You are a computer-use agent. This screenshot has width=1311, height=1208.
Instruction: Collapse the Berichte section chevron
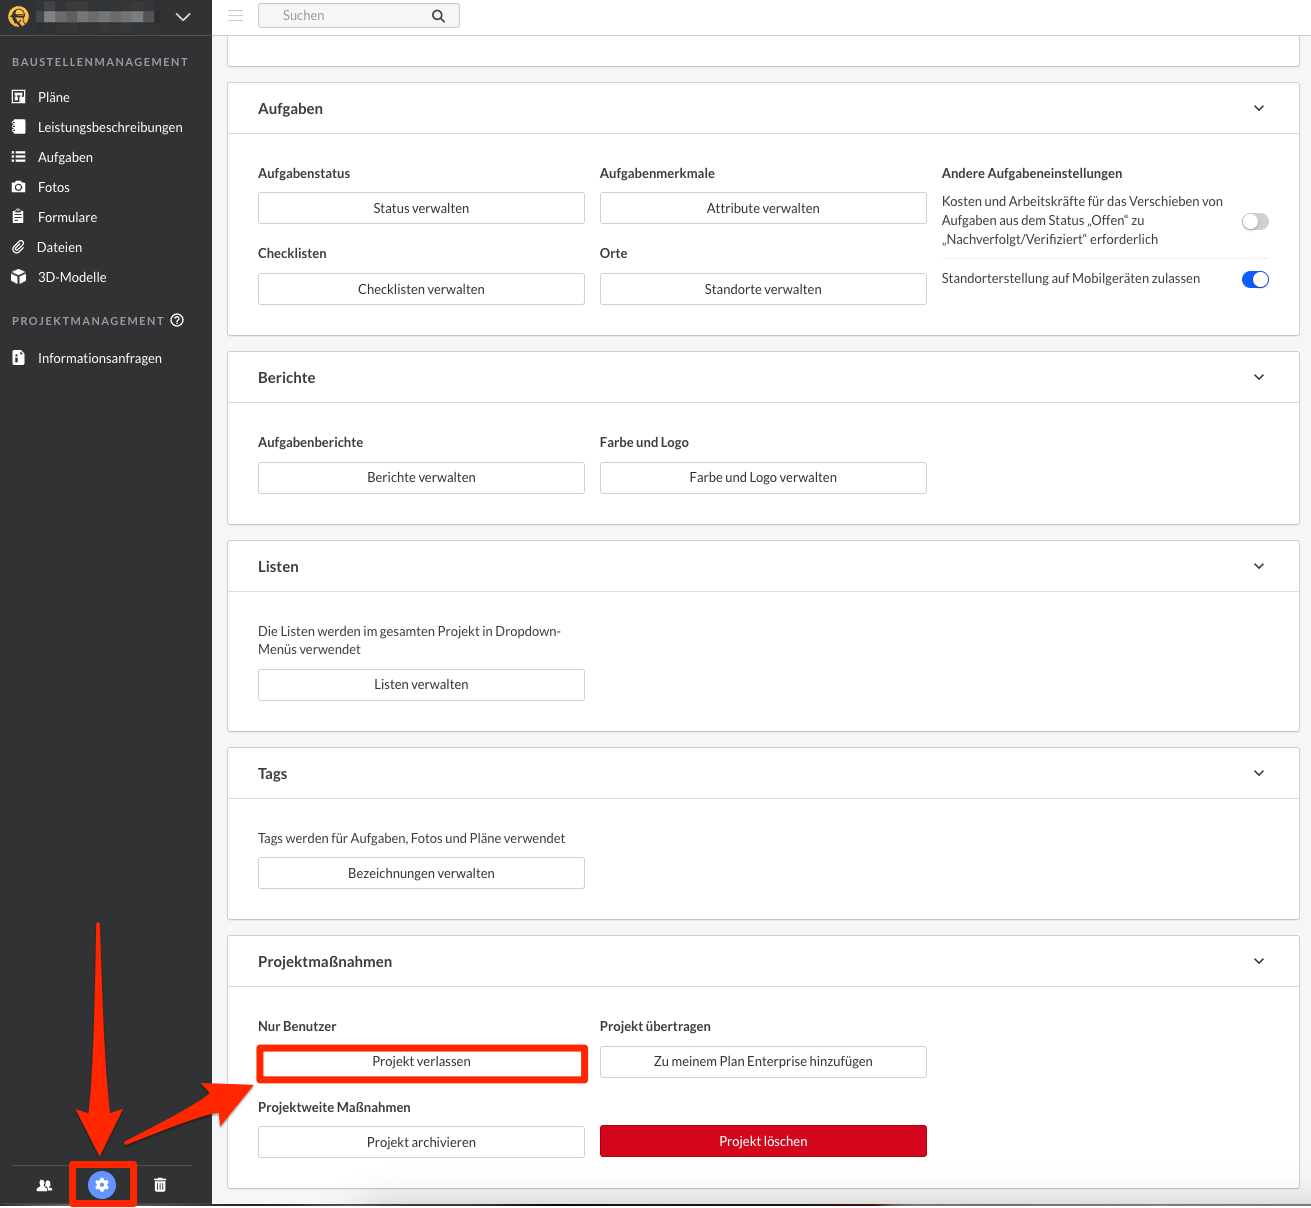tap(1259, 377)
